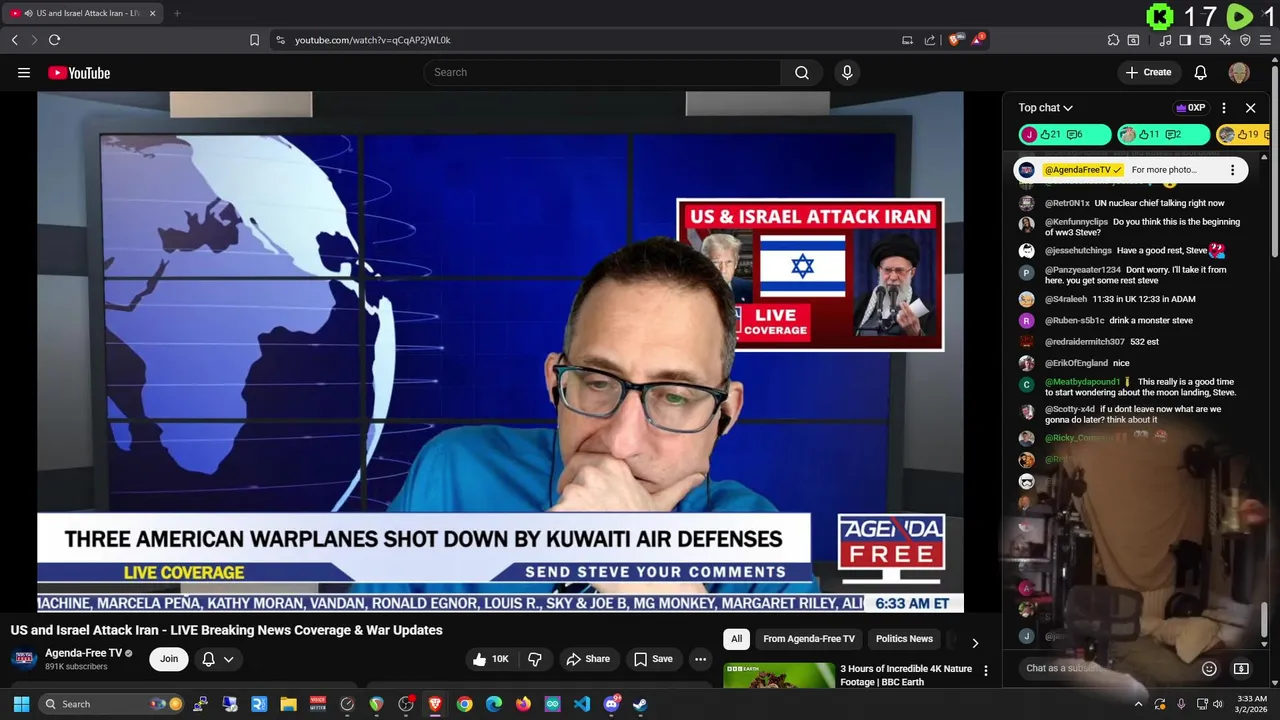Click the browser address bar URL

point(373,40)
